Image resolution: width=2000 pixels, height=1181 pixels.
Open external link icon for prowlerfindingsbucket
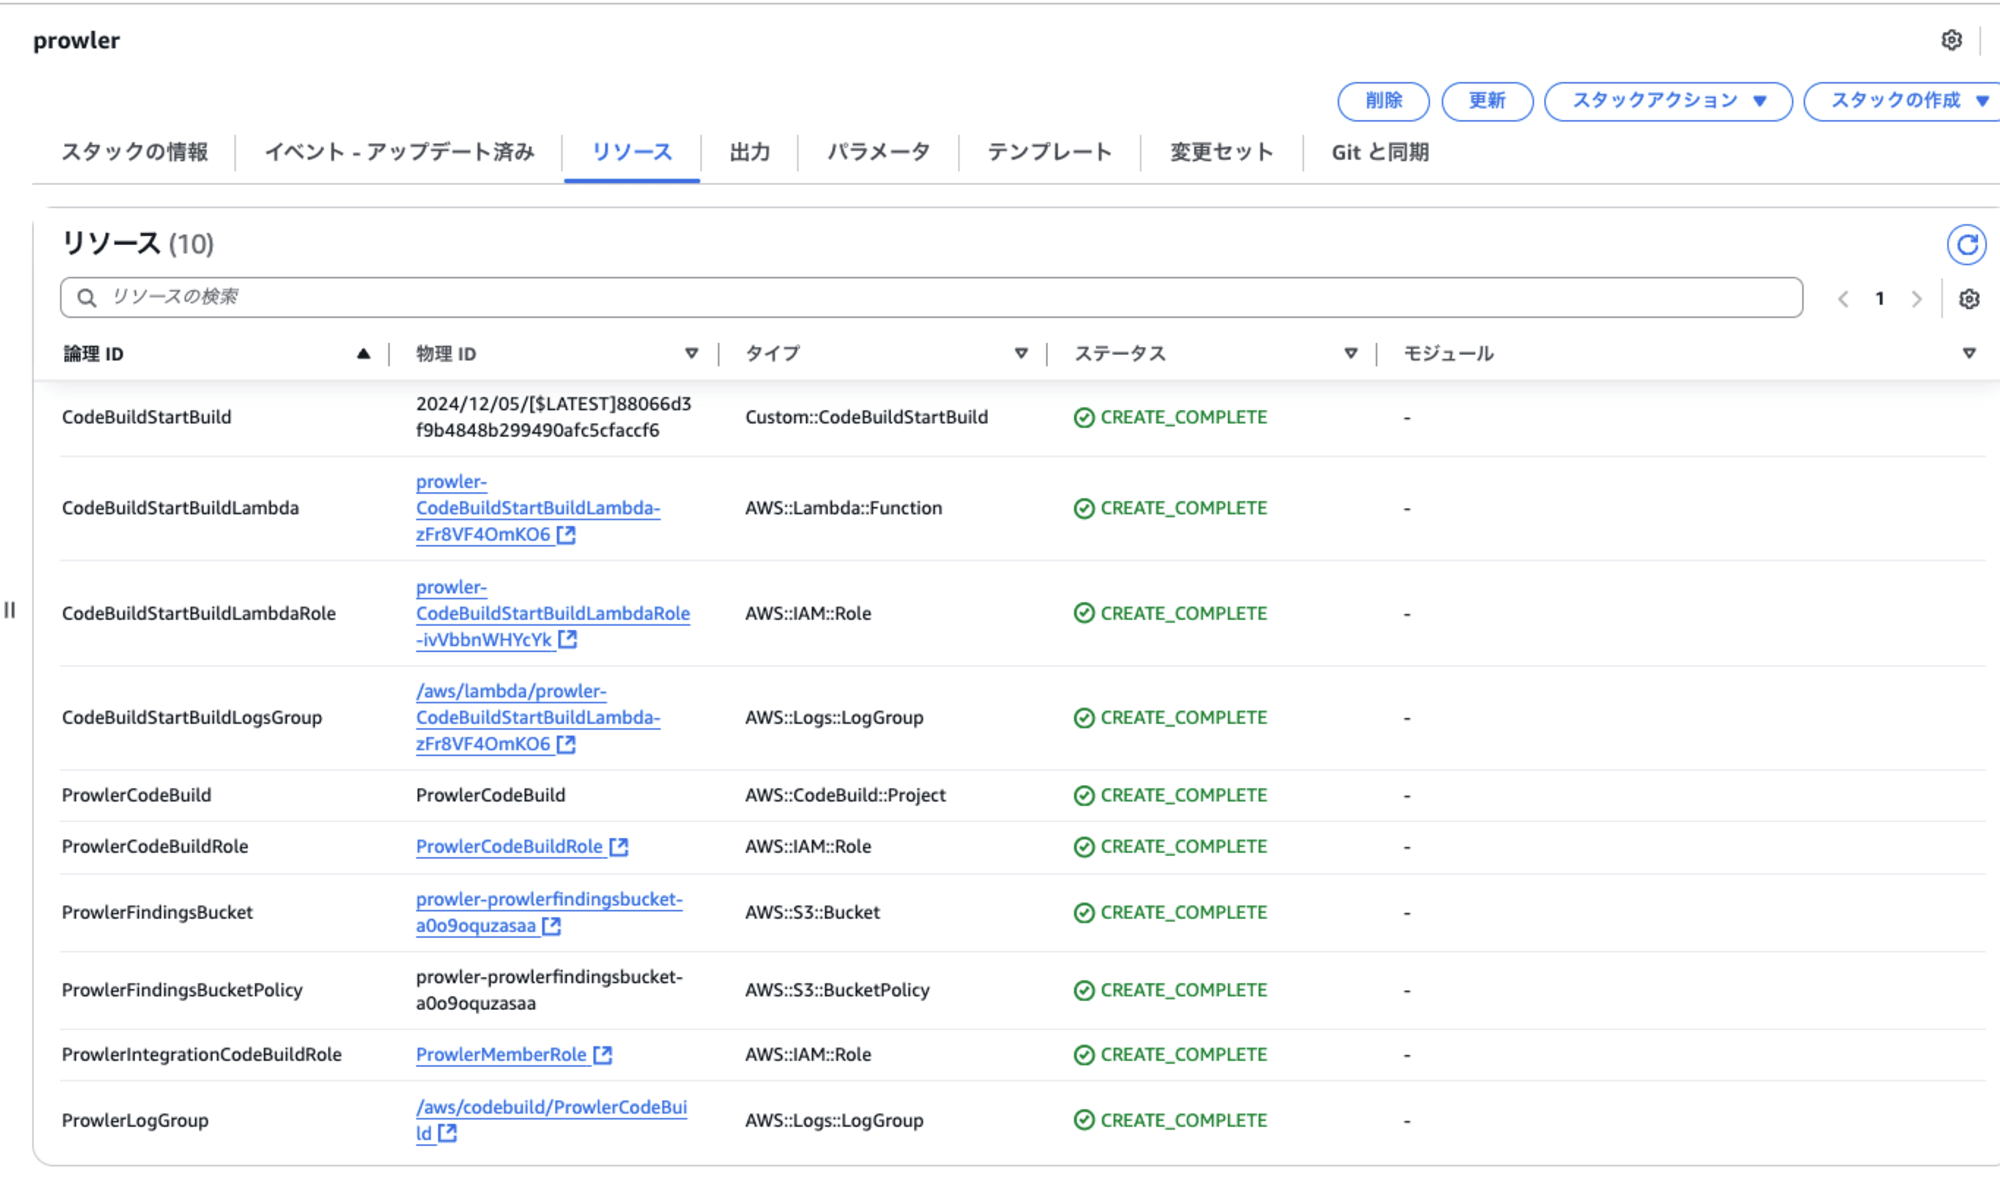click(551, 926)
